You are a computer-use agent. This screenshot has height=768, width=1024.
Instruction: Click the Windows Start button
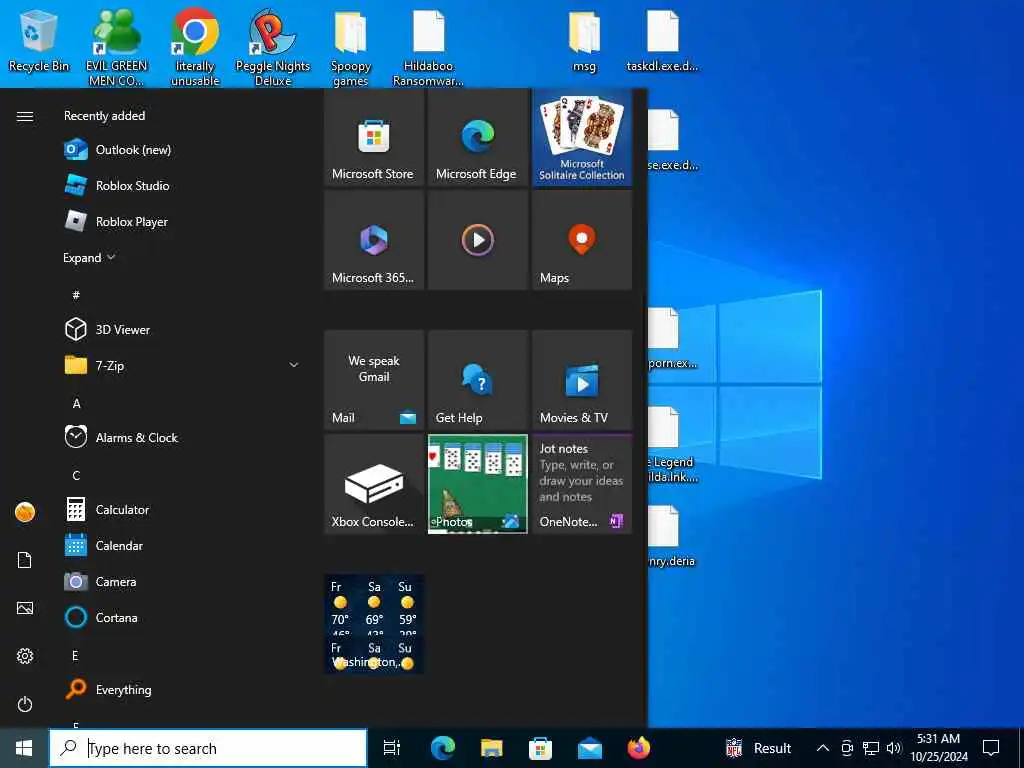coord(24,748)
